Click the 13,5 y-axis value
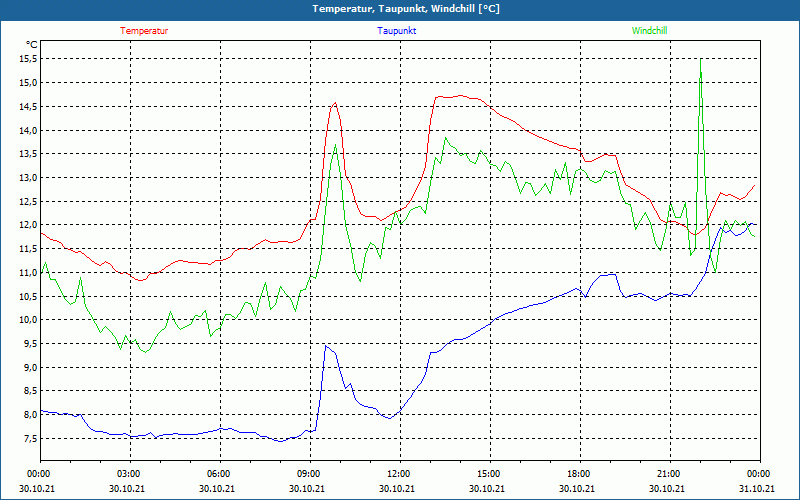800x500 pixels. pos(29,154)
